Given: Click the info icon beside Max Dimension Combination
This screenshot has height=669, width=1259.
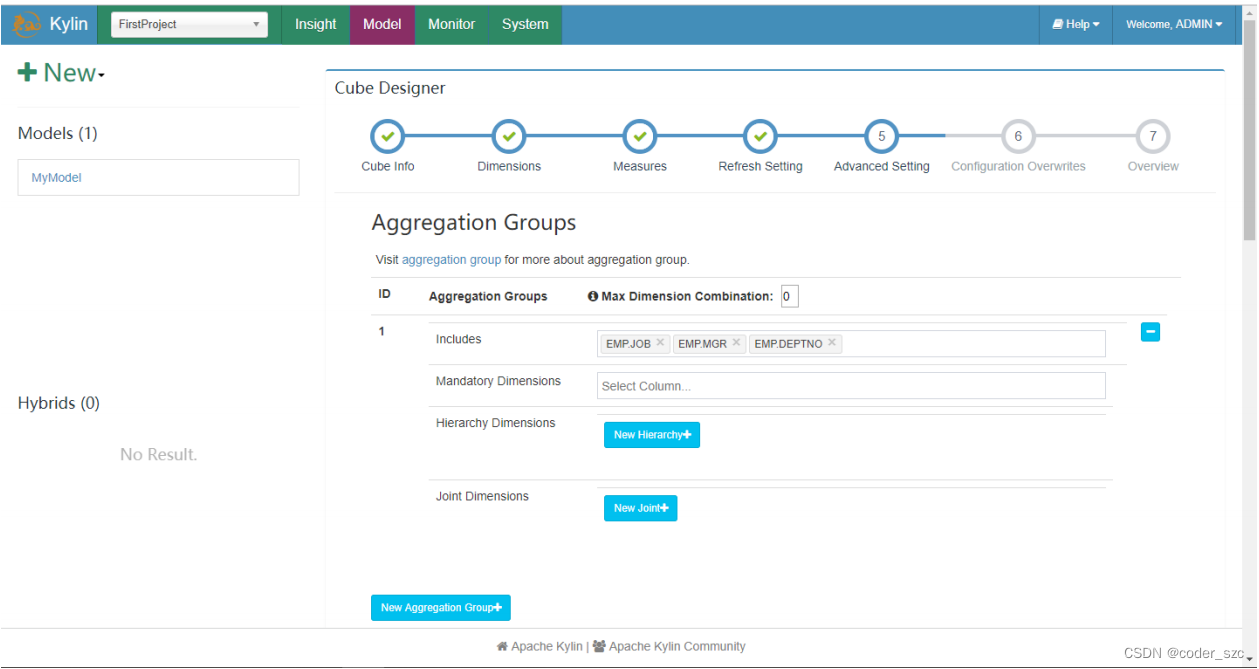Looking at the screenshot, I should (x=593, y=297).
